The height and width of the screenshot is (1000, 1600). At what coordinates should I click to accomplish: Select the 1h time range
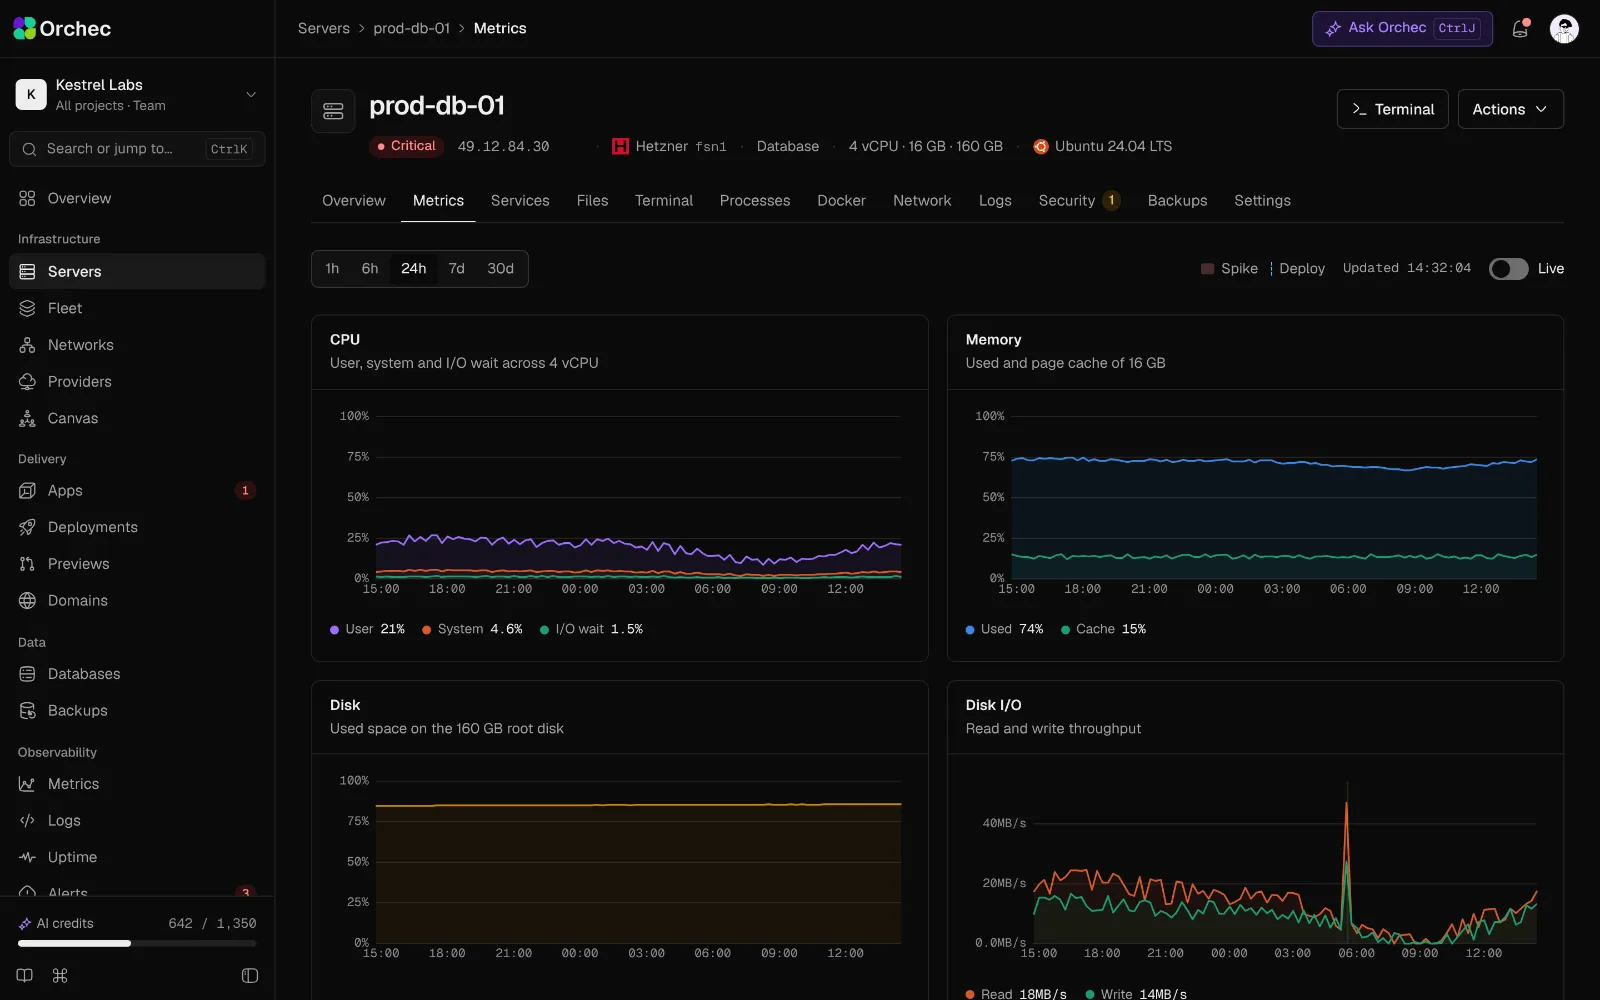coord(332,269)
